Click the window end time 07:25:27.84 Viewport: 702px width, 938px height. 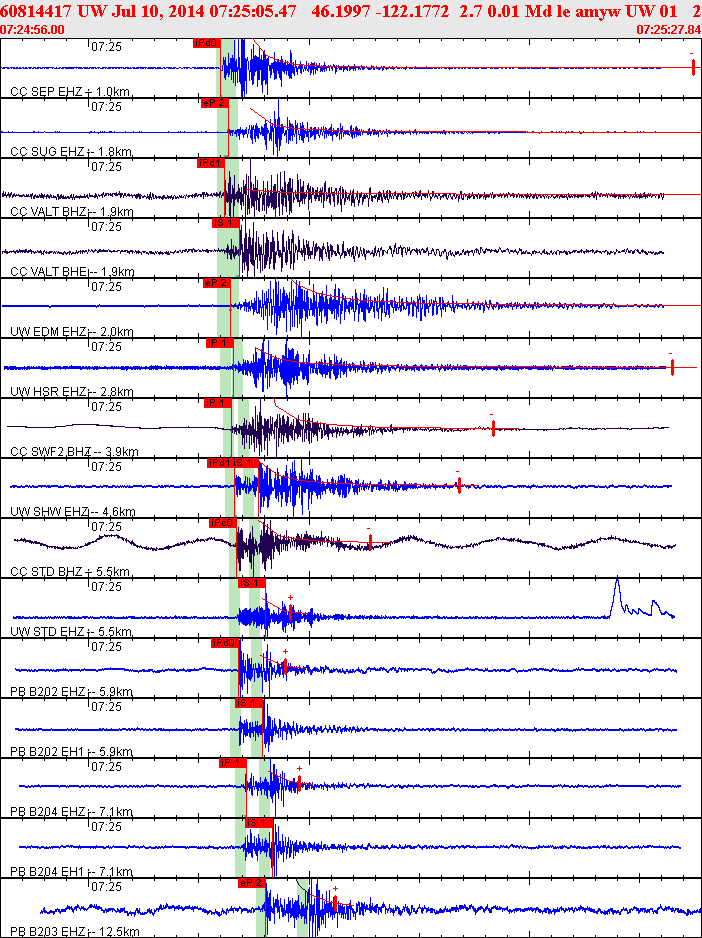[x=669, y=30]
